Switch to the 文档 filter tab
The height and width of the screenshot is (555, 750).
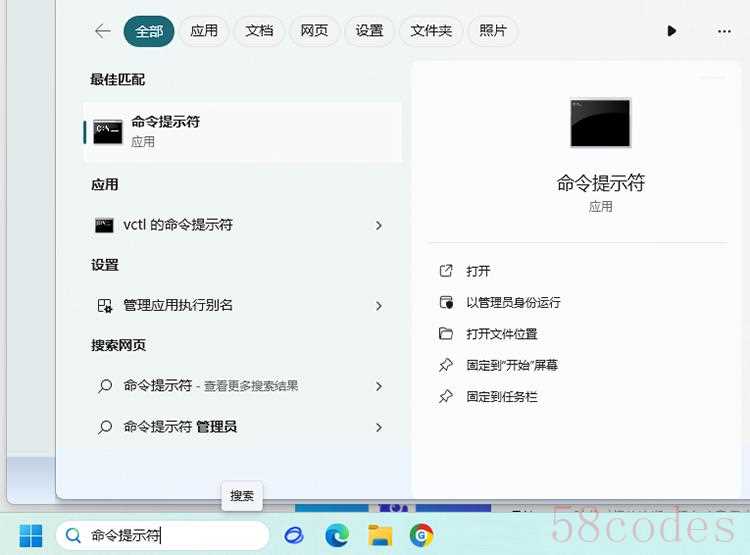click(x=259, y=31)
